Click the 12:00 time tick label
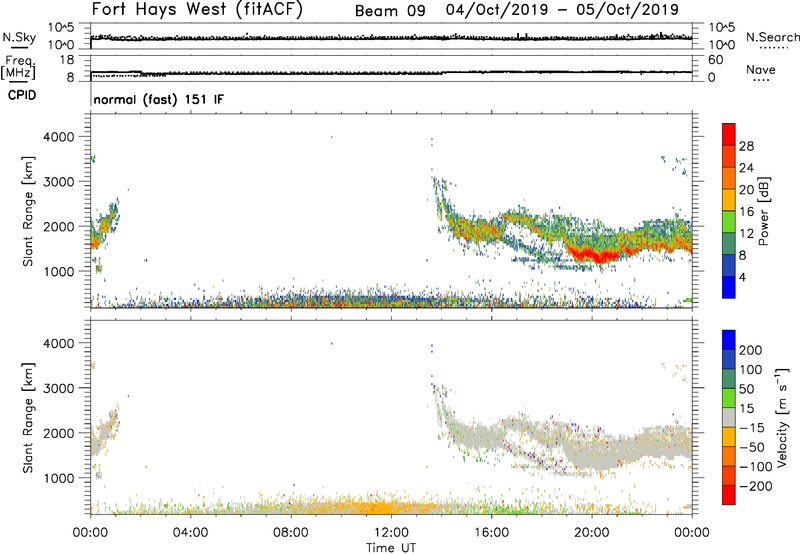This screenshot has height=554, width=800. pyautogui.click(x=391, y=533)
